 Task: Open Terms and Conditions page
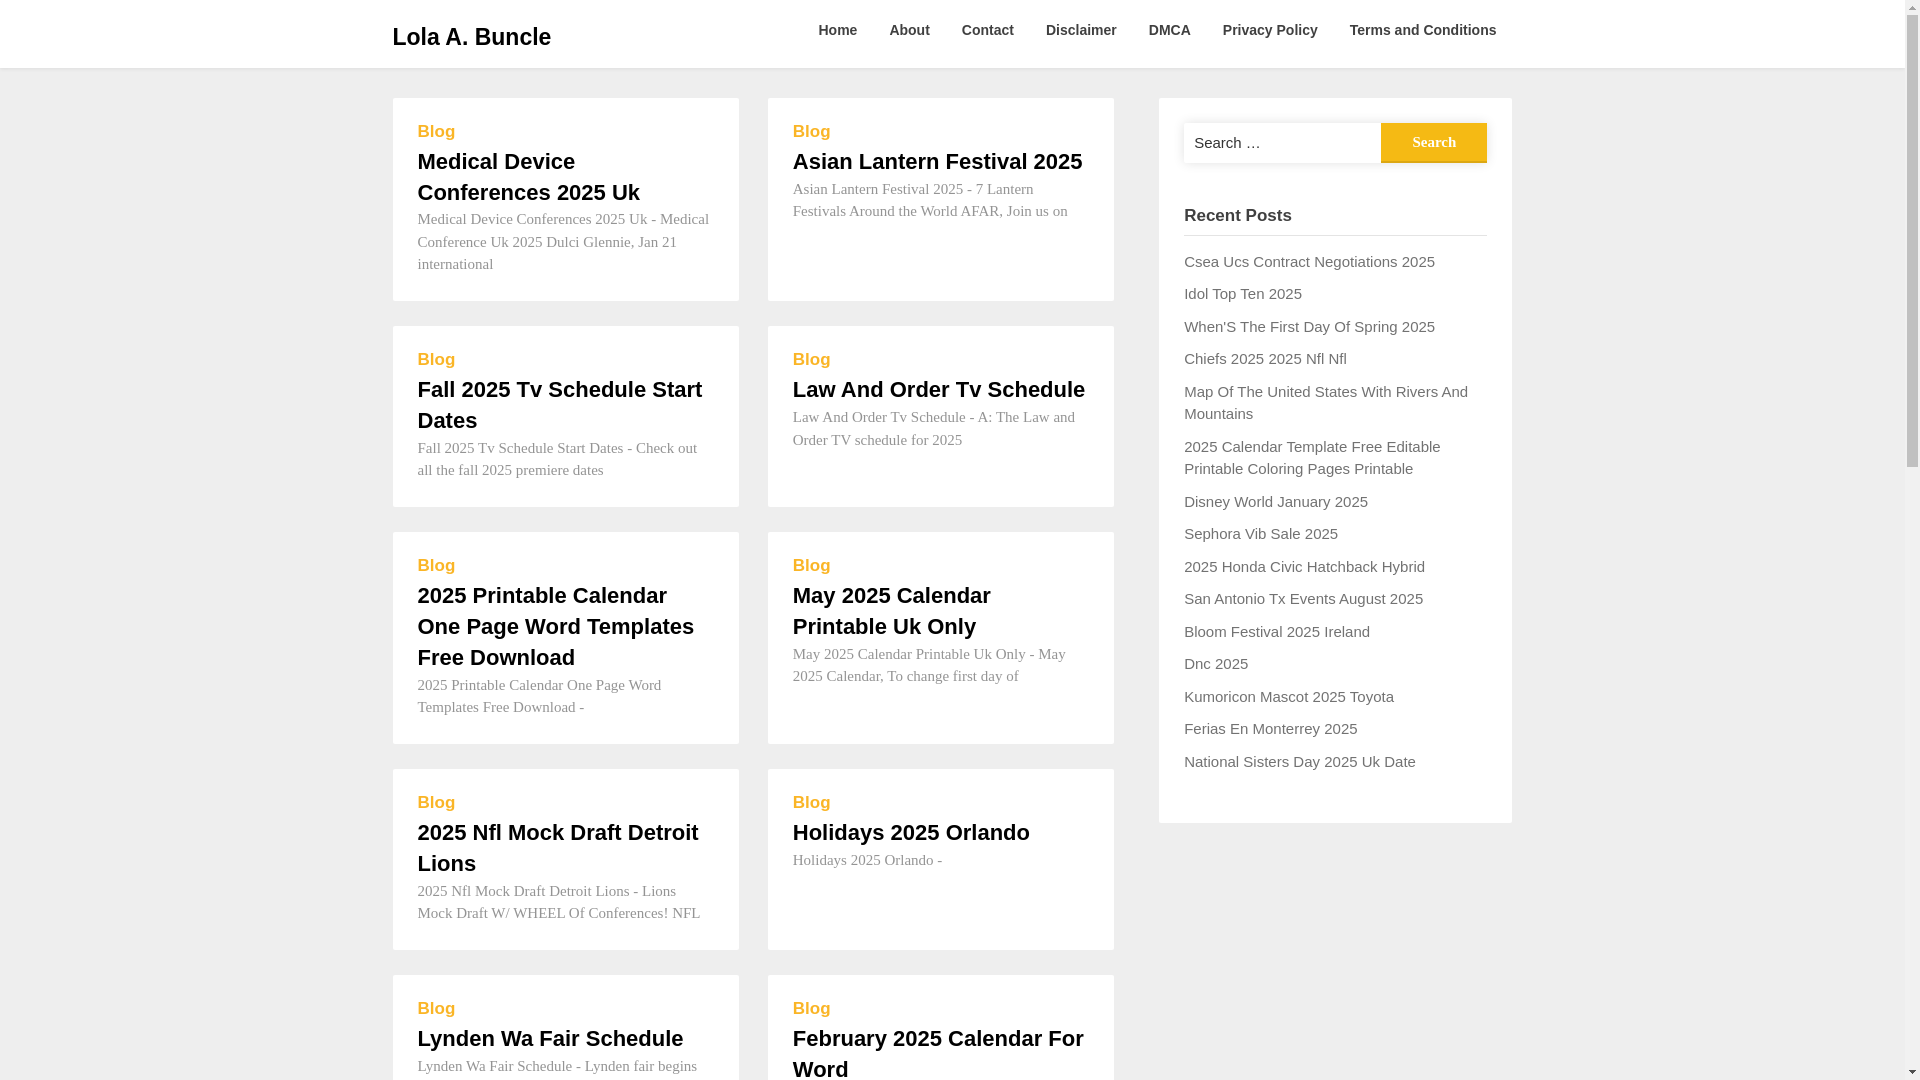point(1423,30)
